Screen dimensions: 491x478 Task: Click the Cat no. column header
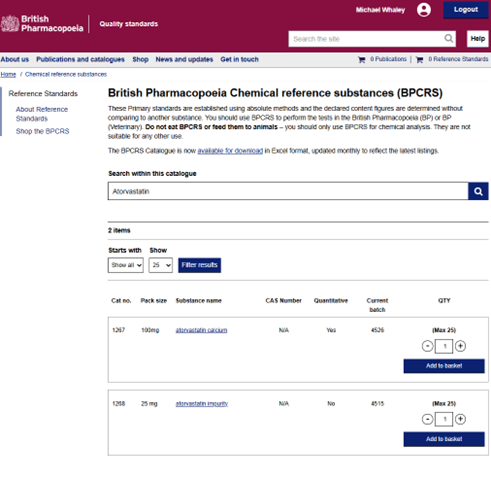pyautogui.click(x=121, y=301)
